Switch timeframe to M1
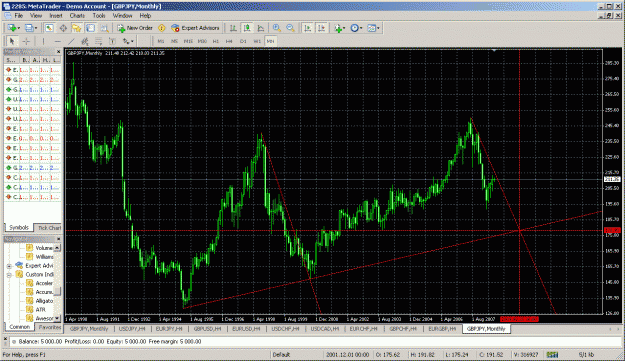 click(161, 41)
